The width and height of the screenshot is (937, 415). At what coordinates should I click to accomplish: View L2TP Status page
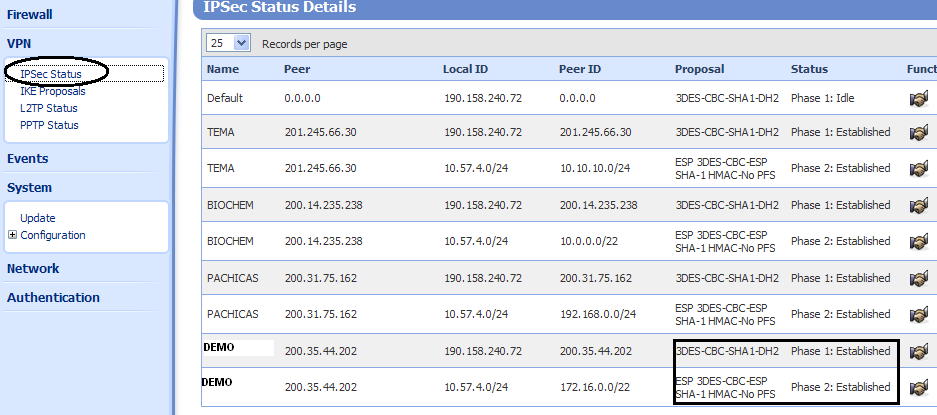point(49,108)
